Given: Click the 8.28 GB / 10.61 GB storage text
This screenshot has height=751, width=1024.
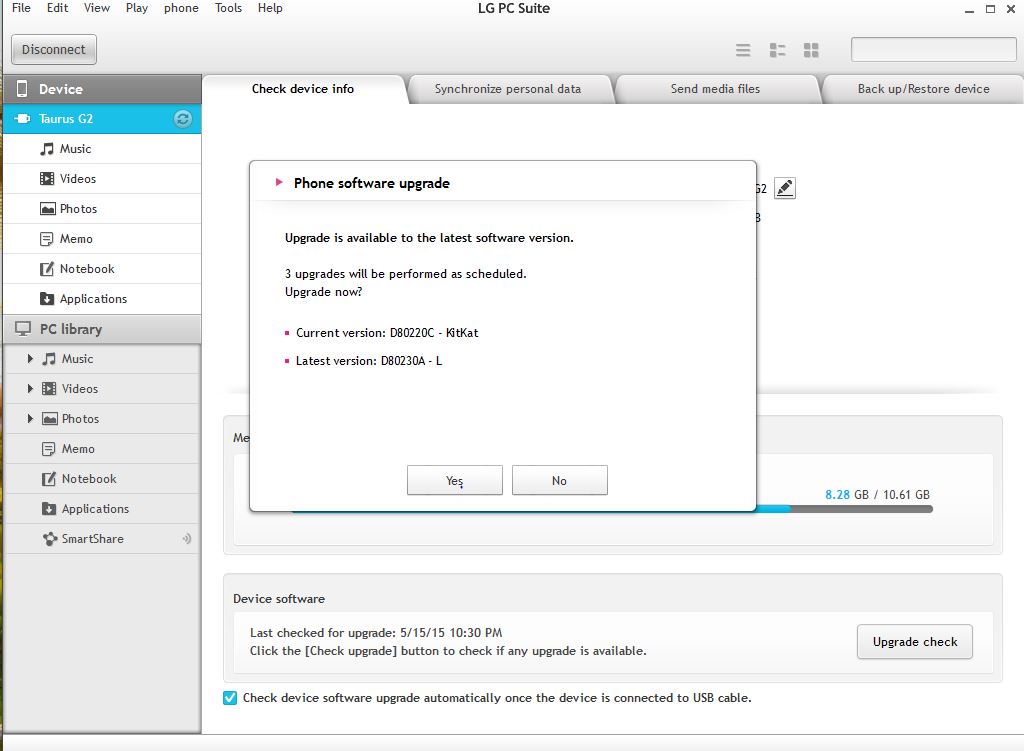Looking at the screenshot, I should pos(877,494).
